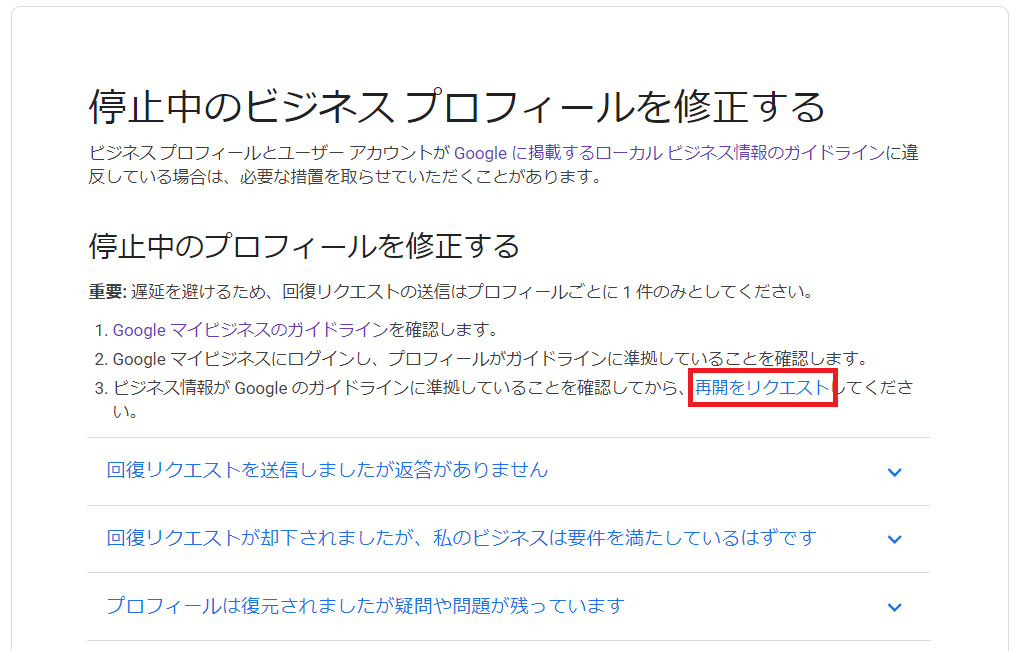This screenshot has height=651, width=1023.
Task: Click the 重要: note text
Action: tap(451, 292)
